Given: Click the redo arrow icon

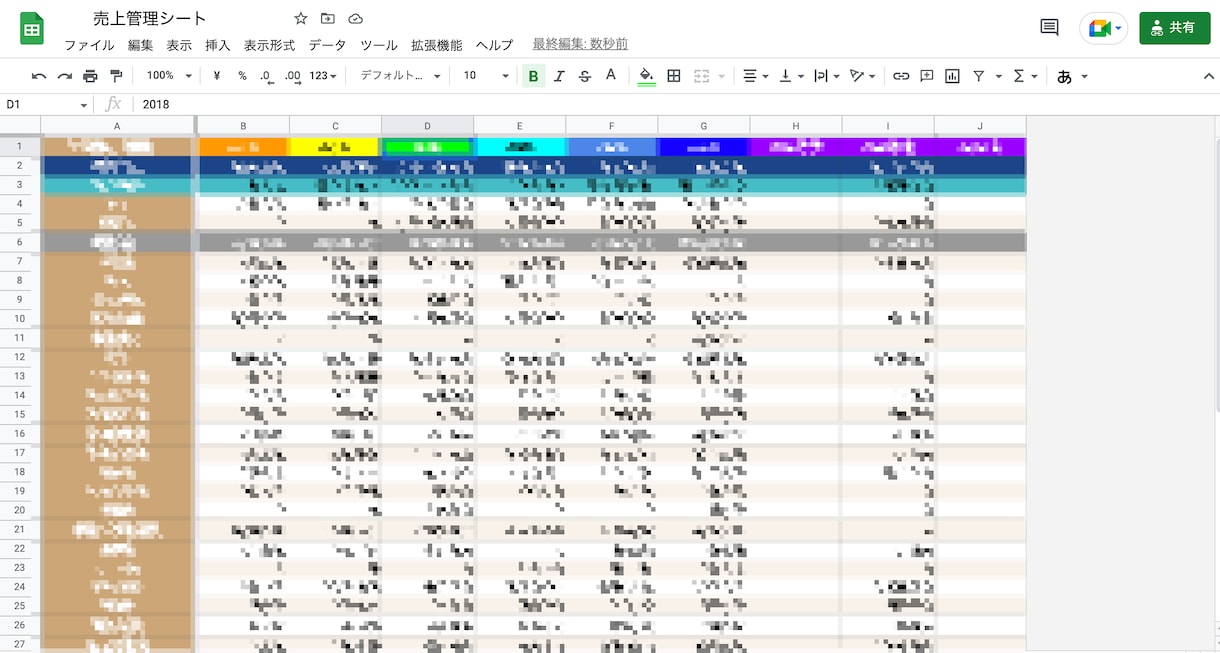Looking at the screenshot, I should [x=65, y=76].
